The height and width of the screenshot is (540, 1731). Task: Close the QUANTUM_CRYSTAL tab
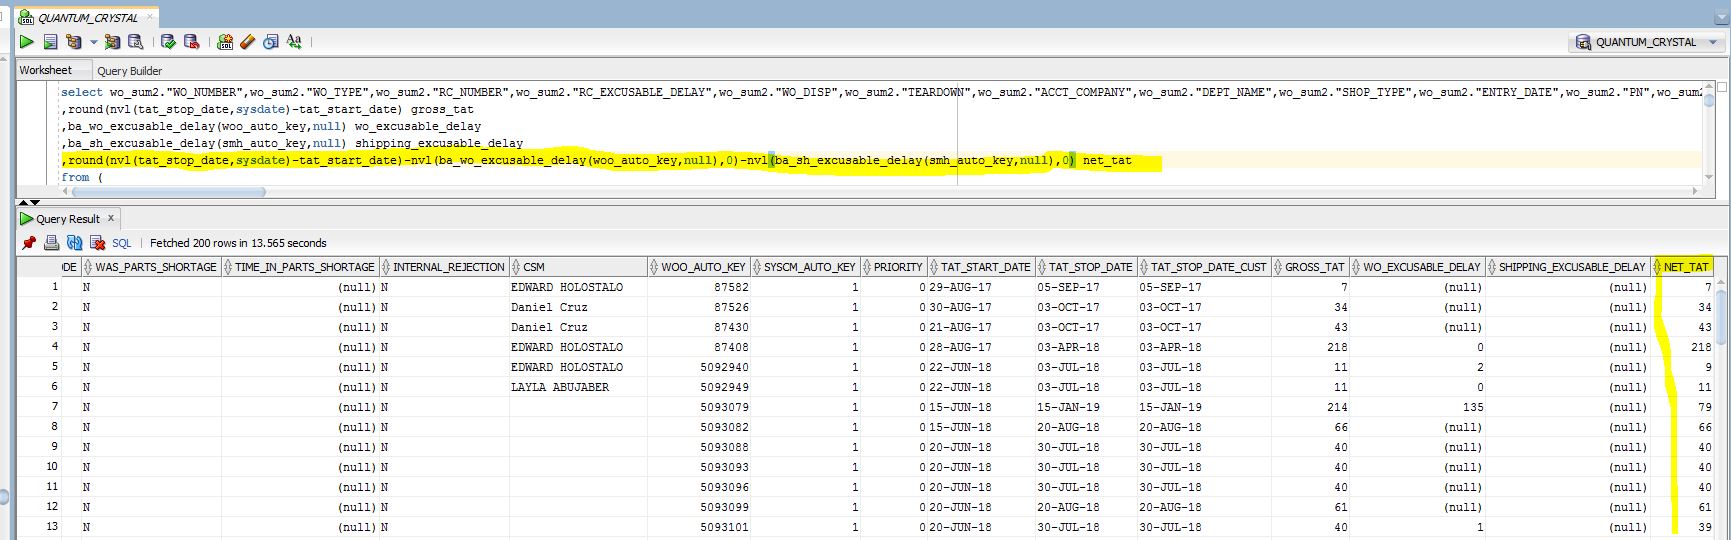(x=152, y=18)
